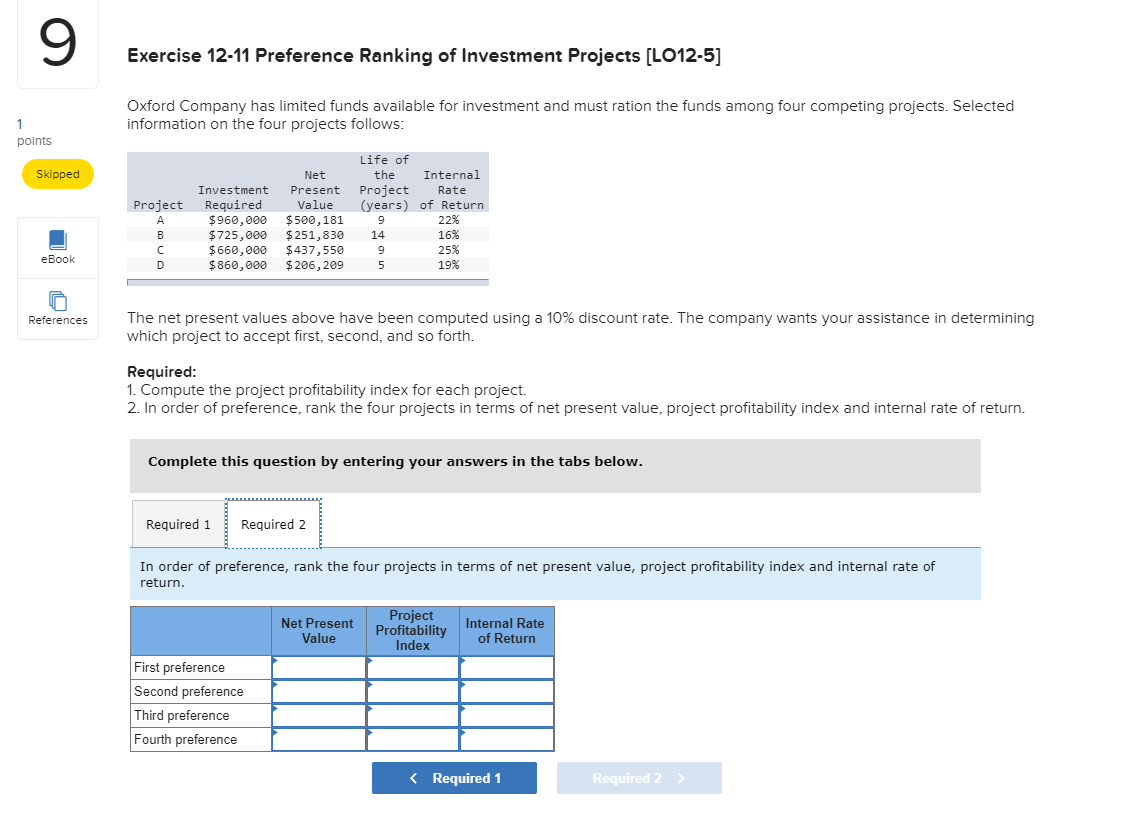Click the question number 9 panel
This screenshot has width=1139, height=830.
click(x=57, y=44)
